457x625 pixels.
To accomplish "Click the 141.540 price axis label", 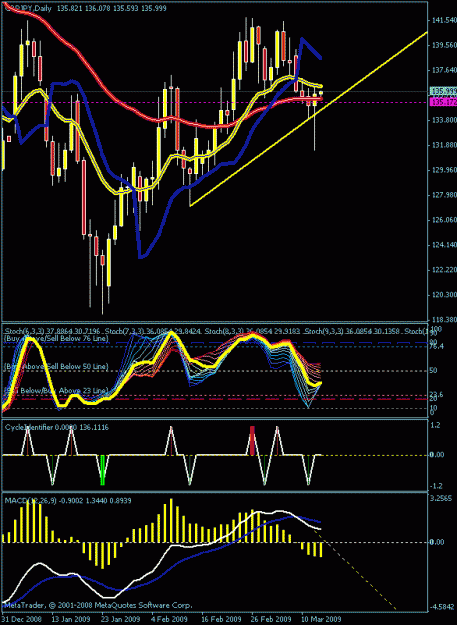I will point(443,20).
